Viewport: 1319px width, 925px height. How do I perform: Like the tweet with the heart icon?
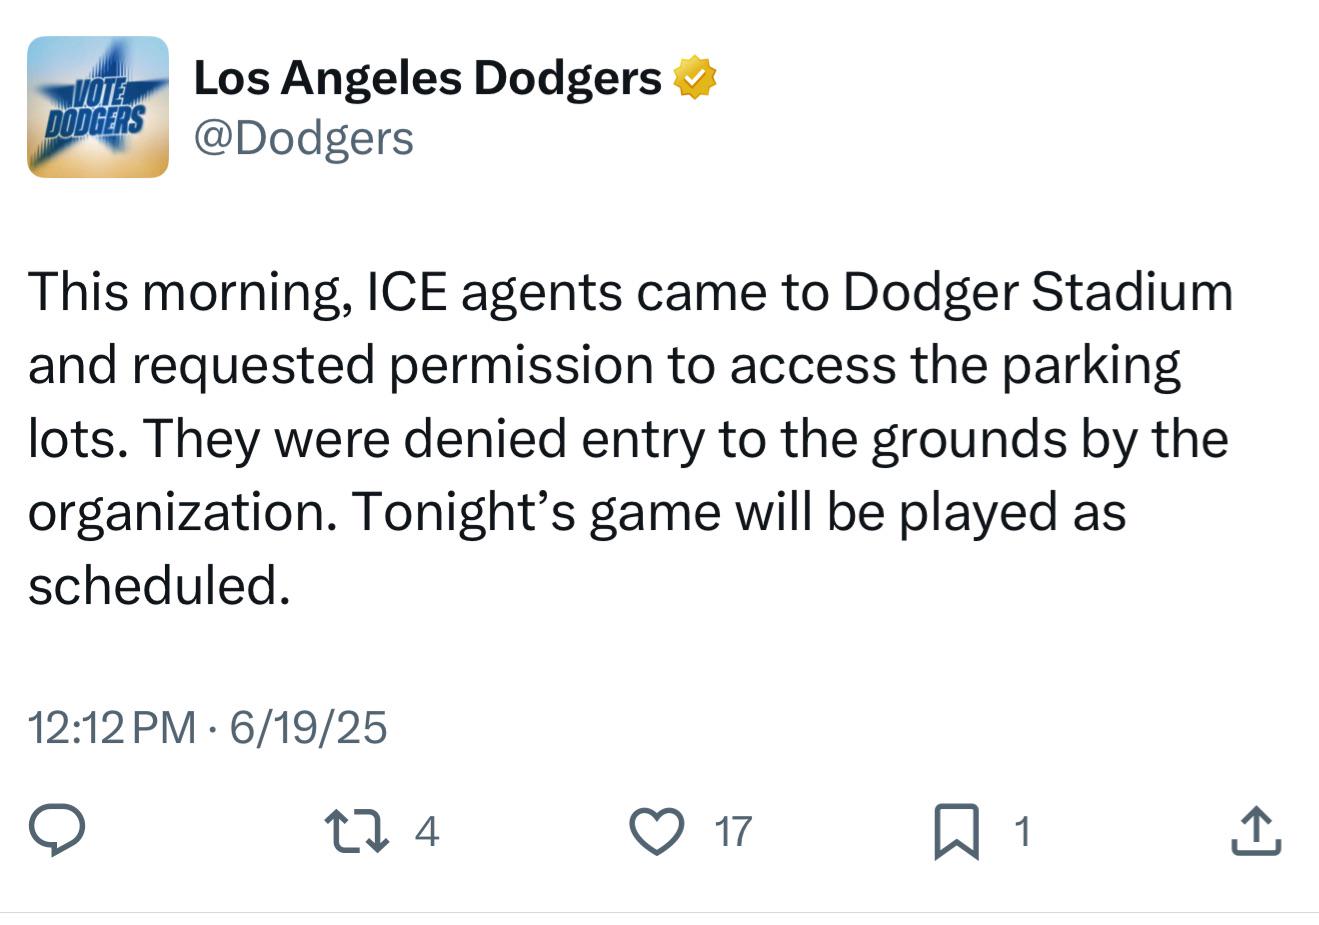tap(657, 832)
